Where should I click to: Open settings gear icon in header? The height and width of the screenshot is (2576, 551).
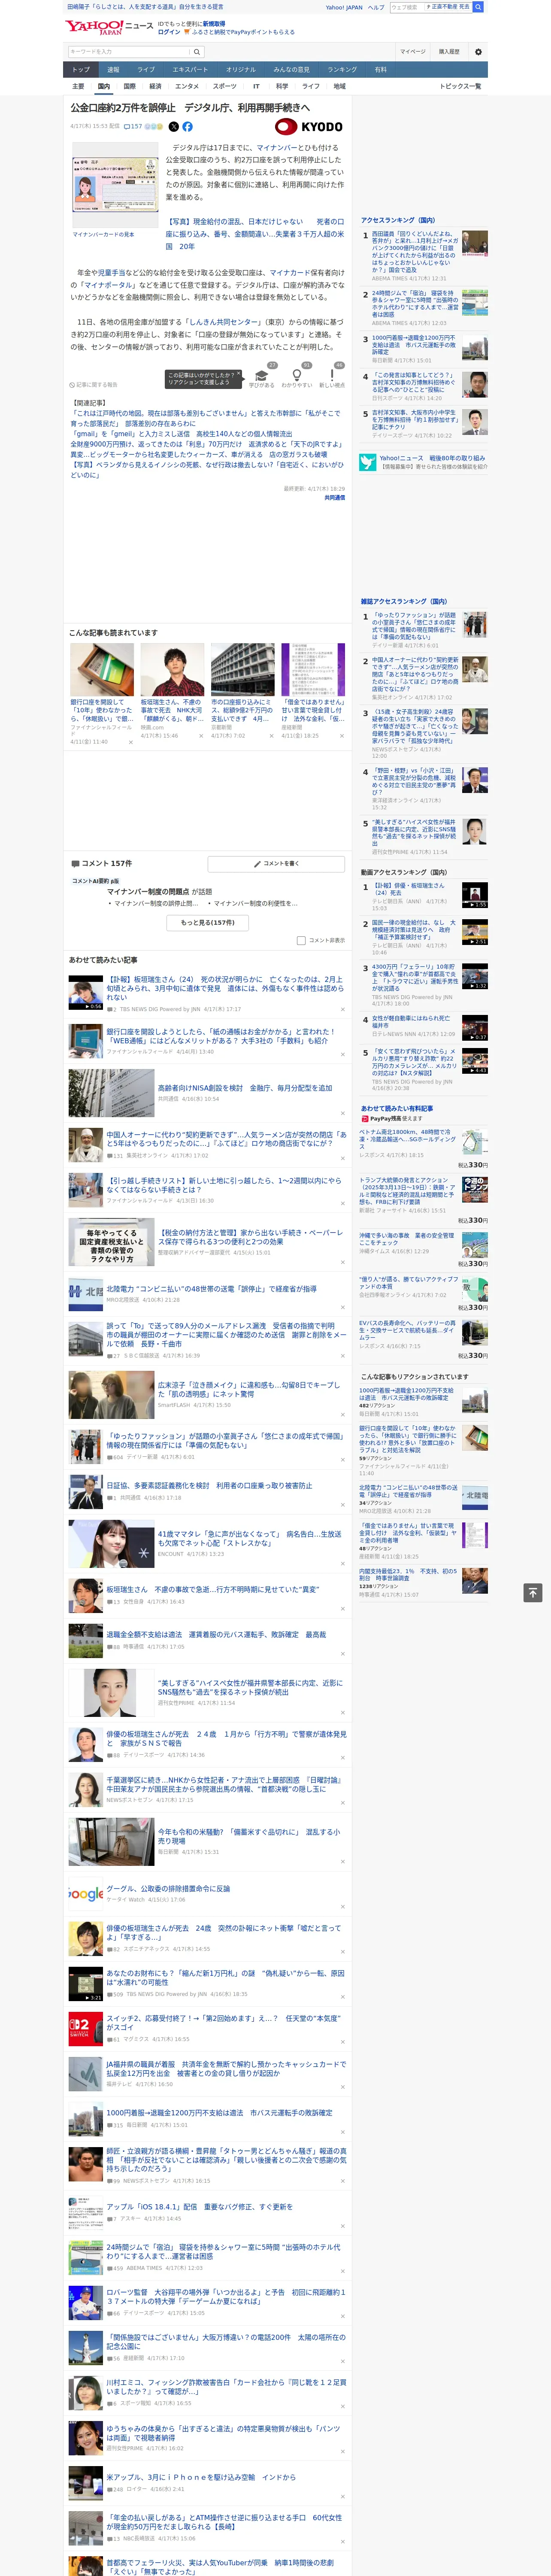coord(478,51)
